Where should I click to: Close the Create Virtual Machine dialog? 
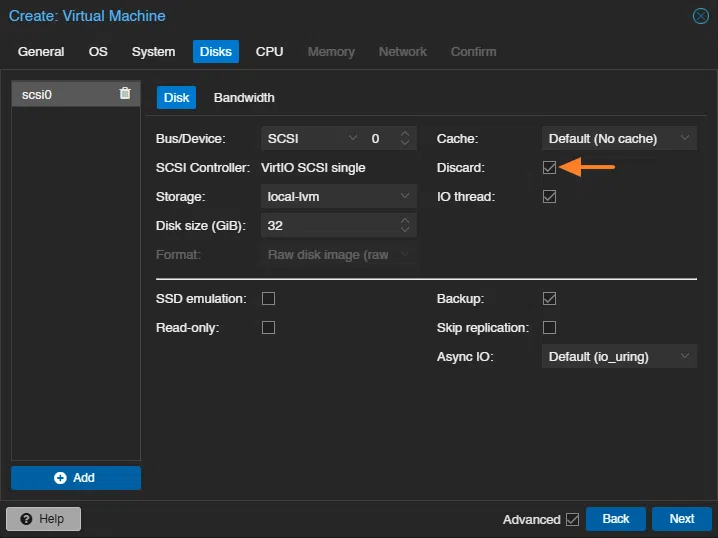coord(701,16)
